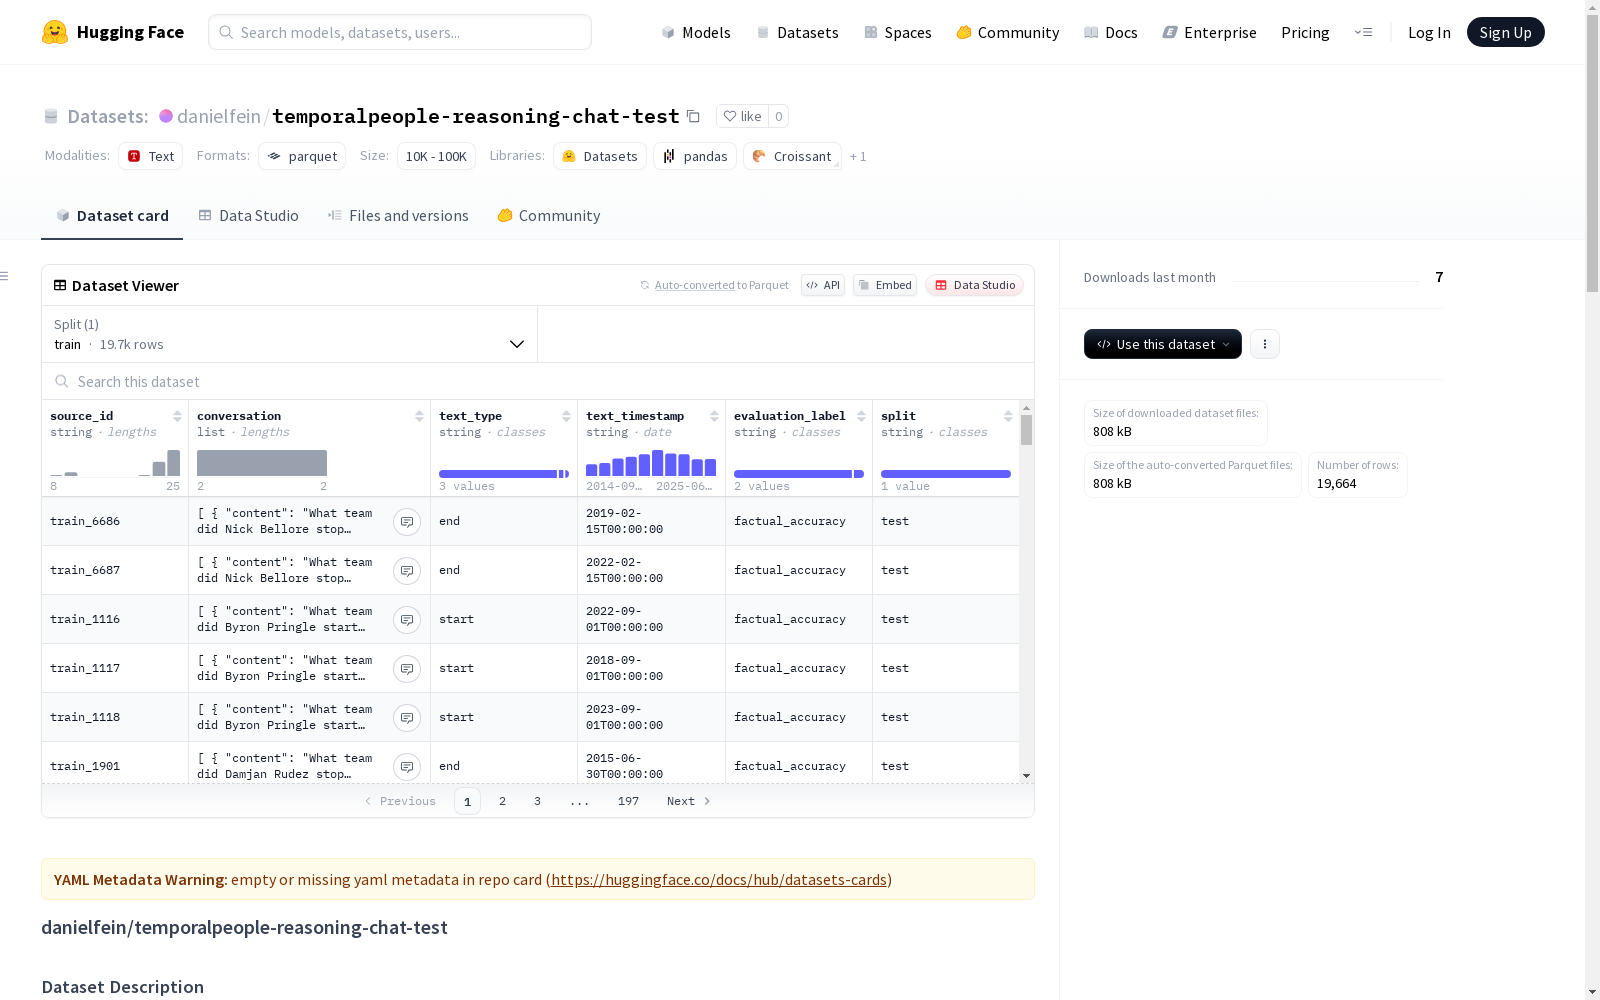Screen dimensions: 1600x1000
Task: Select the train_6686 source_id cell
Action: [x=115, y=521]
